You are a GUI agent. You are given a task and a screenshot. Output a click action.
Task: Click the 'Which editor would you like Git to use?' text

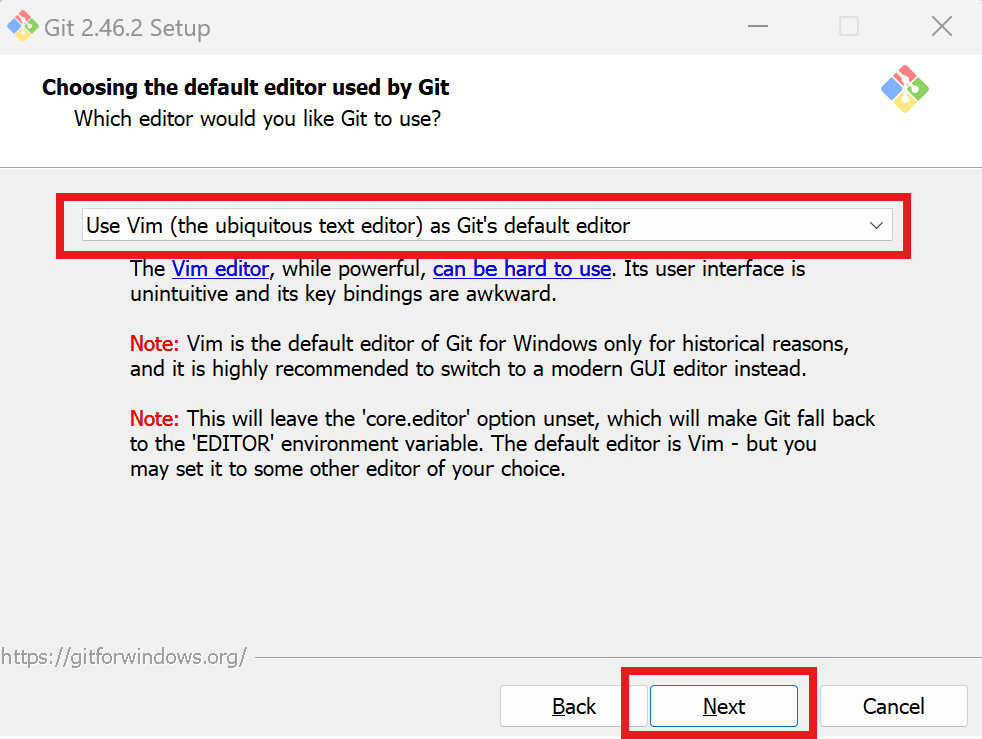(x=257, y=118)
